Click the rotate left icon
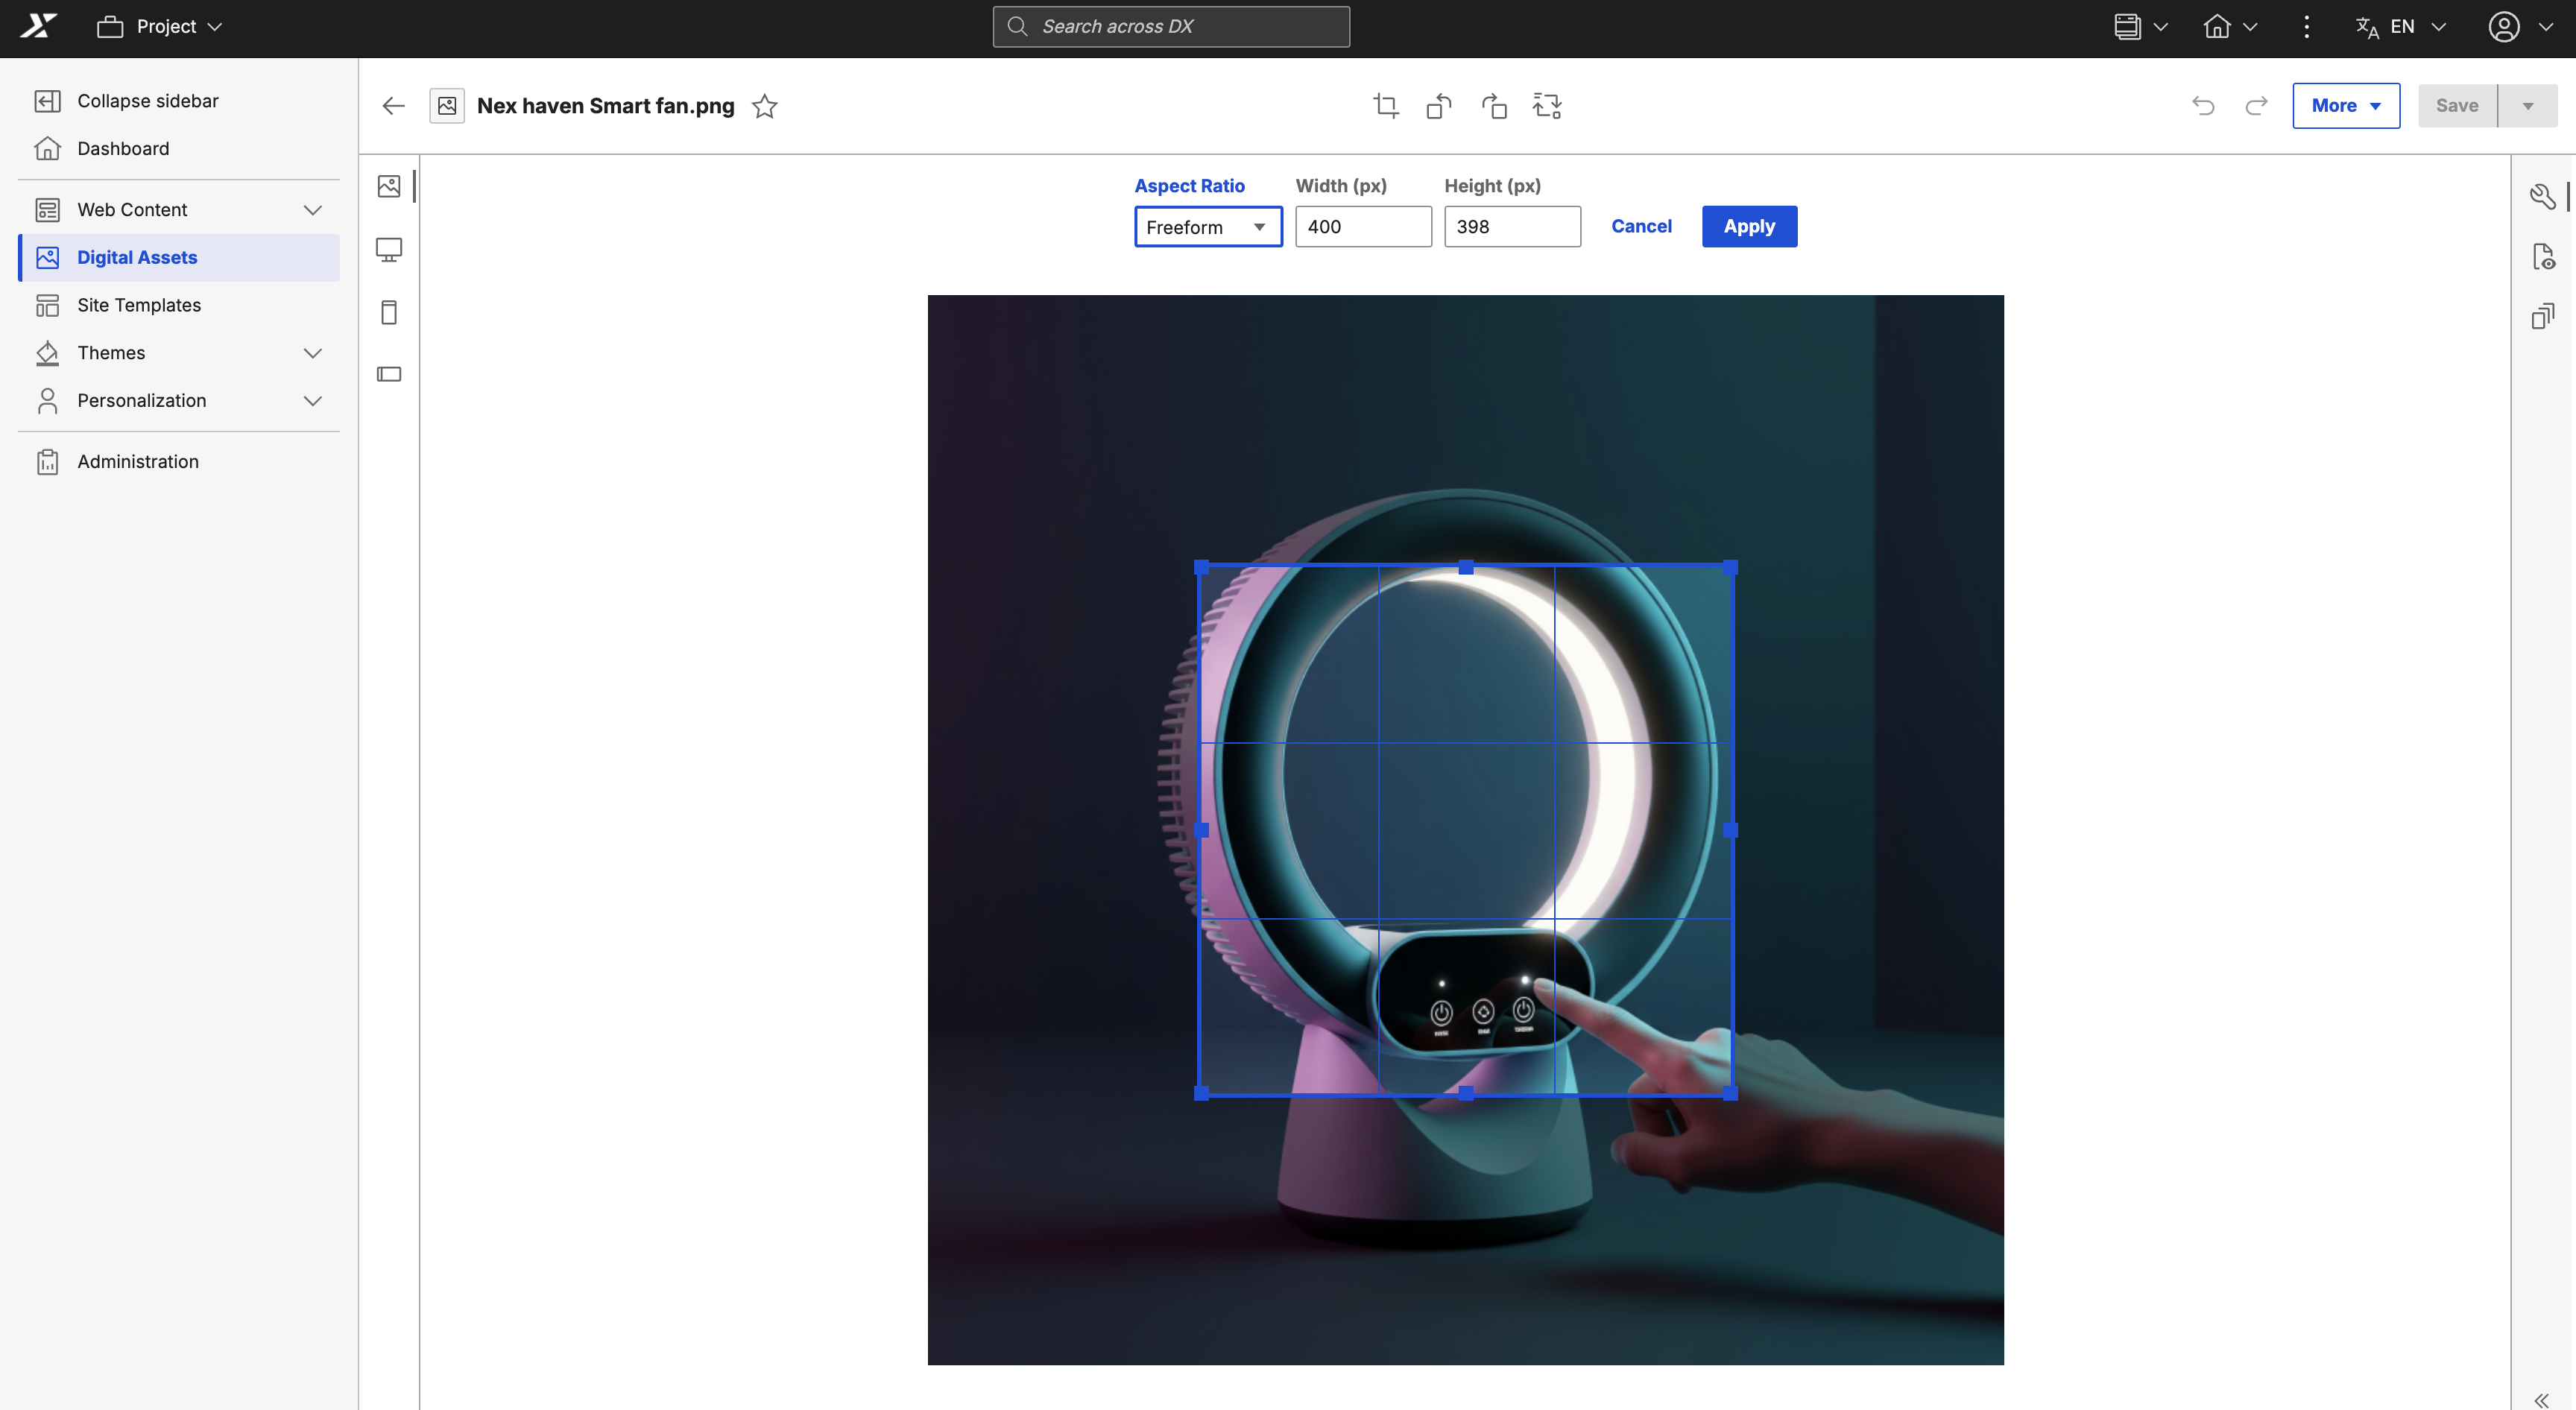 (1439, 105)
